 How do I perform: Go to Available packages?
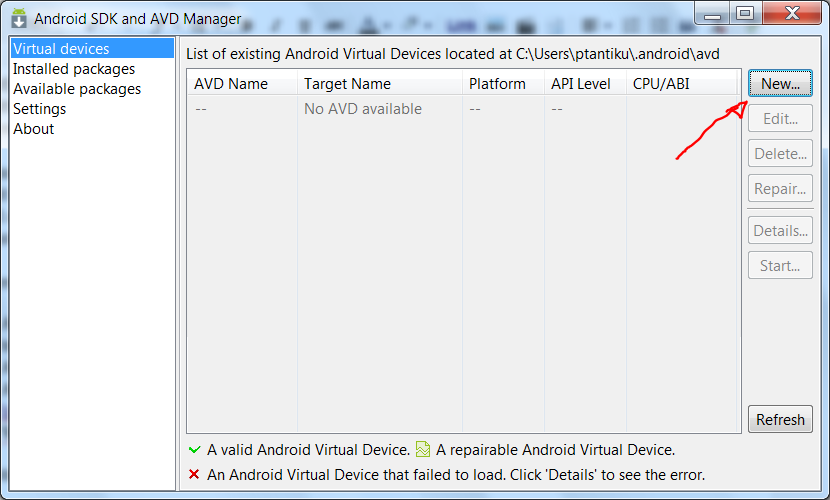77,89
